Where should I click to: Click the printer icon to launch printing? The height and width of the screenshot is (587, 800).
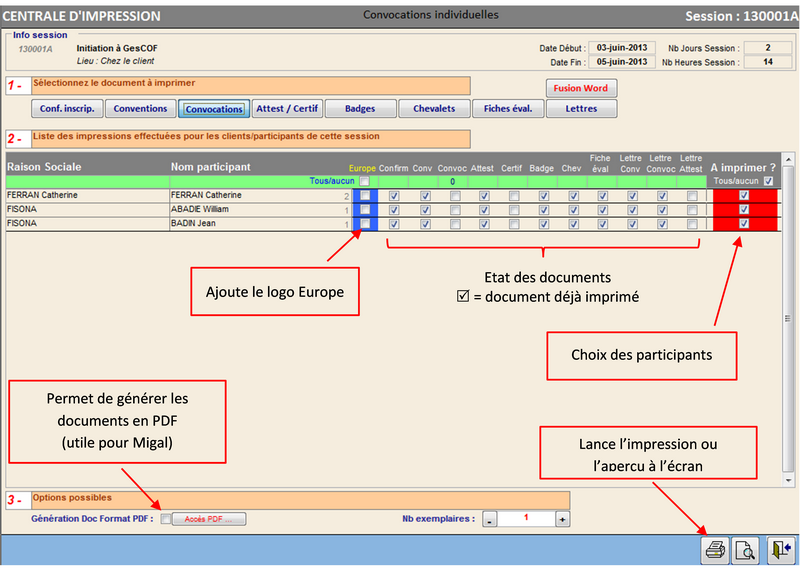[x=716, y=548]
